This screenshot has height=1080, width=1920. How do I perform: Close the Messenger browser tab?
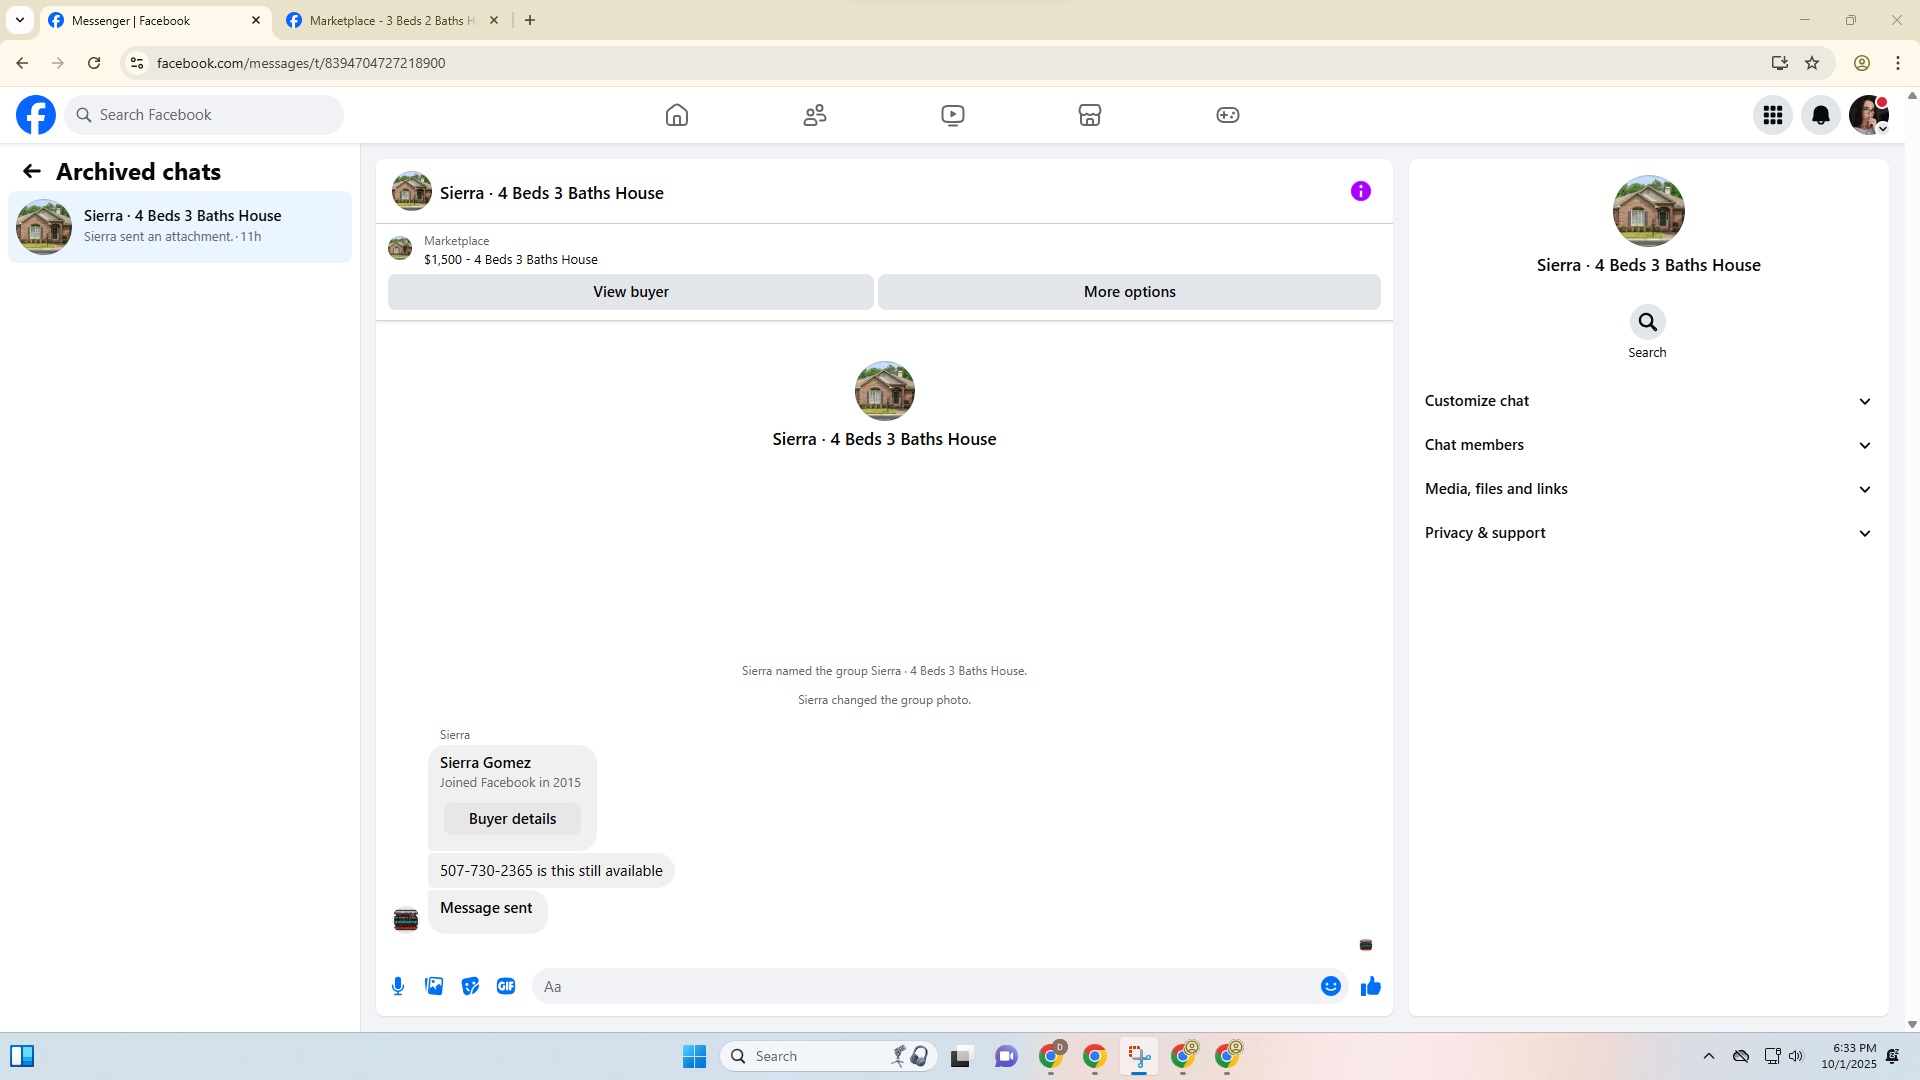coord(256,20)
